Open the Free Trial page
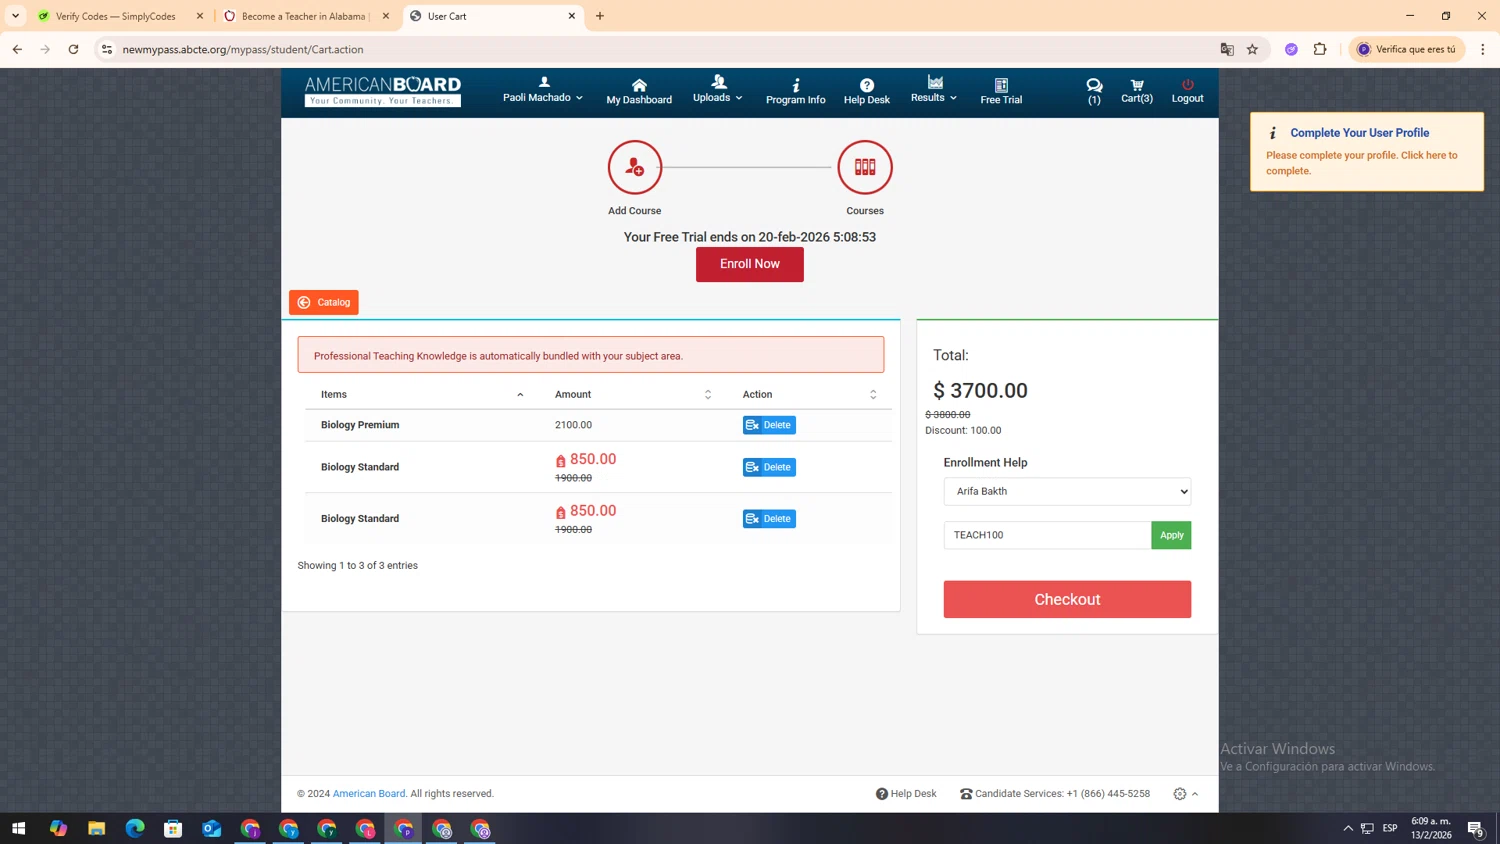1500x844 pixels. tap(1001, 91)
